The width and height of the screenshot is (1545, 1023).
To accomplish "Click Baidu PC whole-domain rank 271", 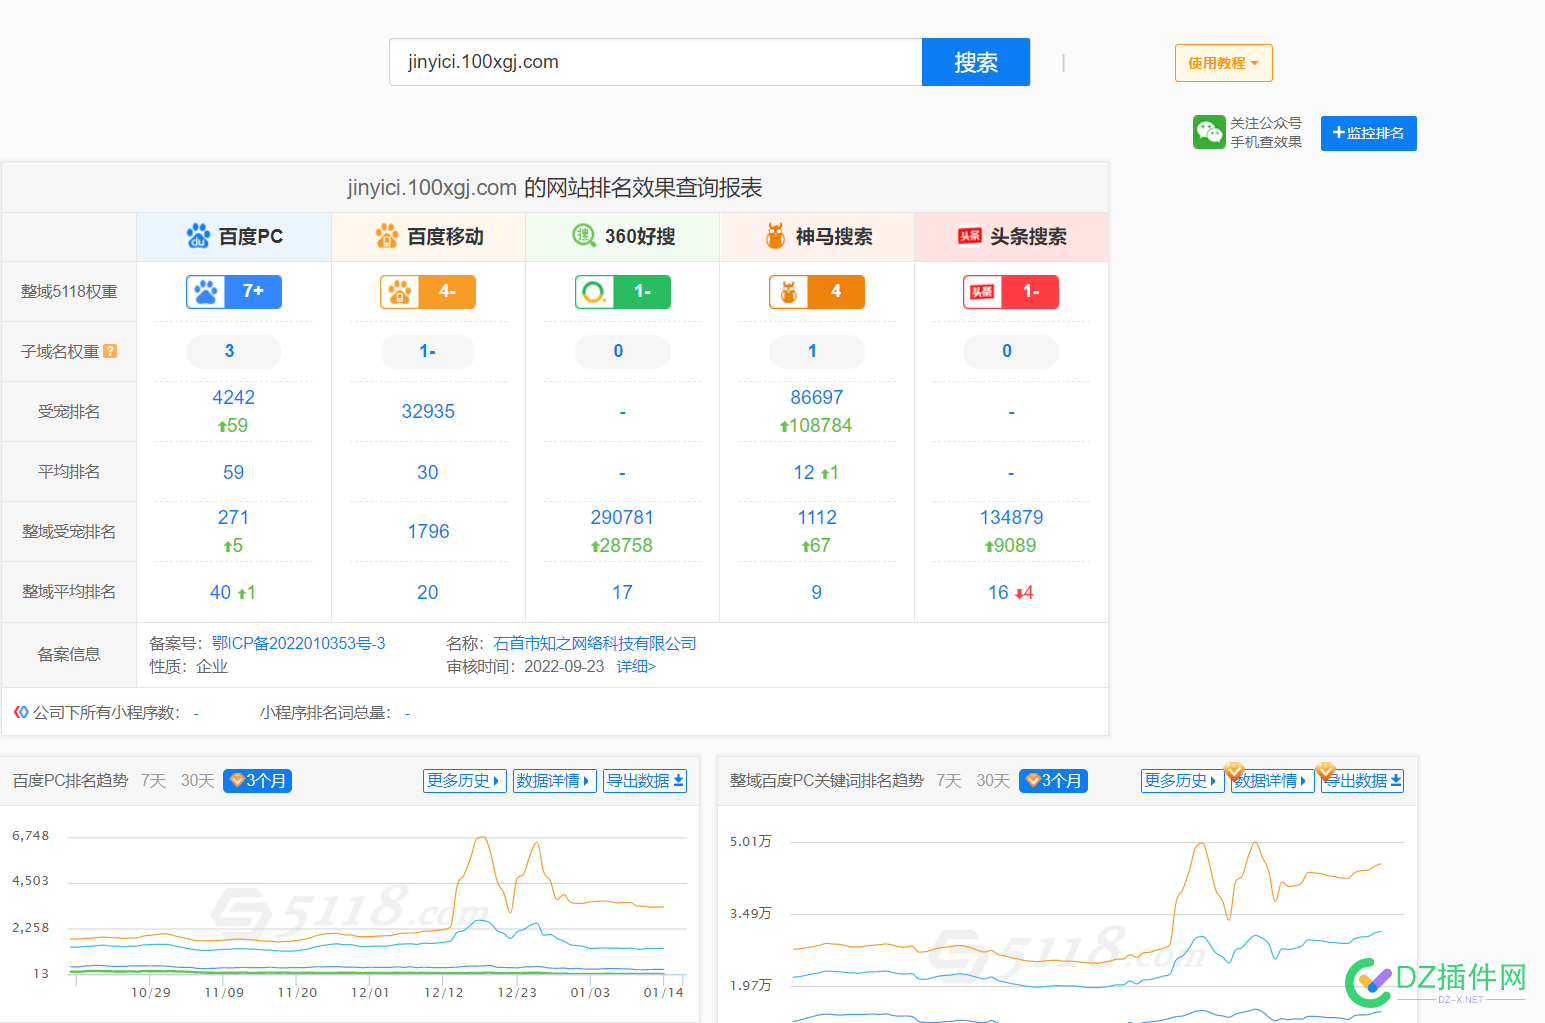I will click(x=234, y=517).
